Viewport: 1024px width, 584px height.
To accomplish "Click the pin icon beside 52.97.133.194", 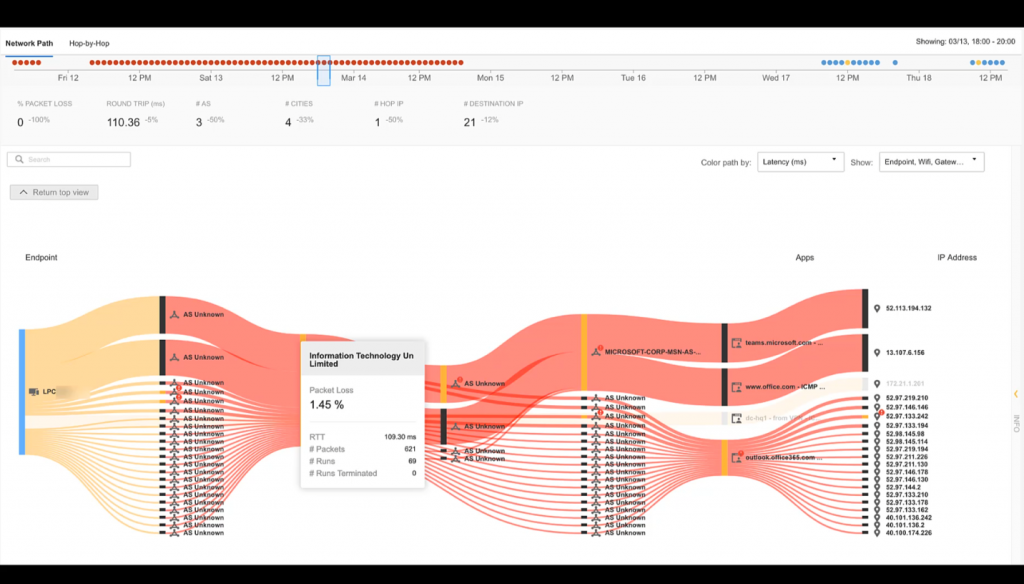I will point(877,426).
